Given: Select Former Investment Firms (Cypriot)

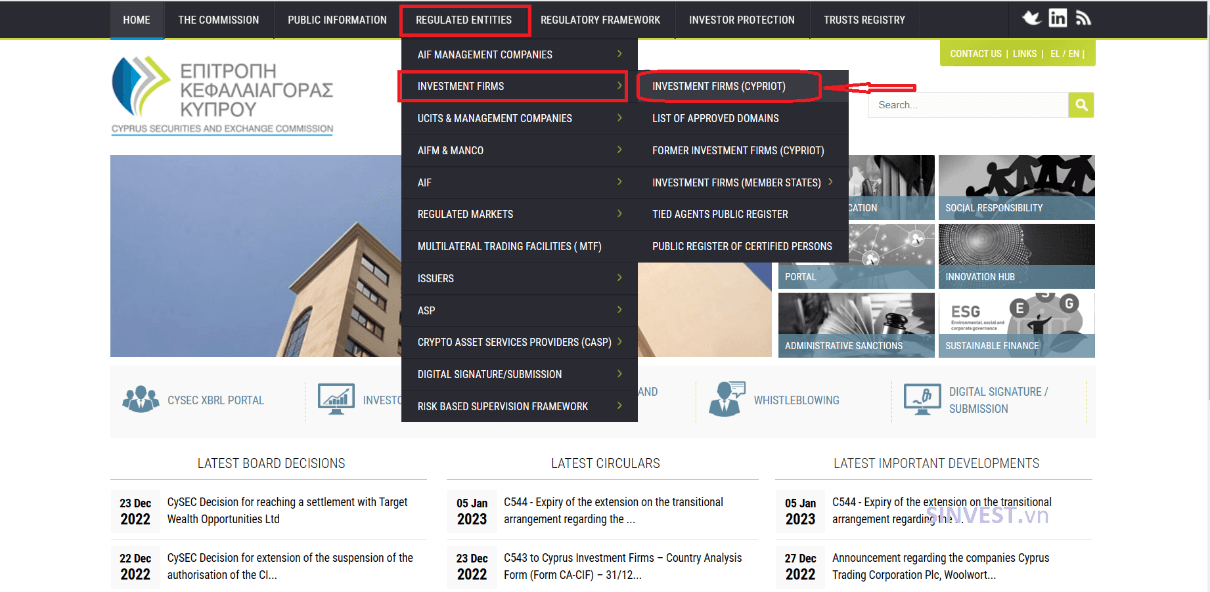Looking at the screenshot, I should click(743, 150).
